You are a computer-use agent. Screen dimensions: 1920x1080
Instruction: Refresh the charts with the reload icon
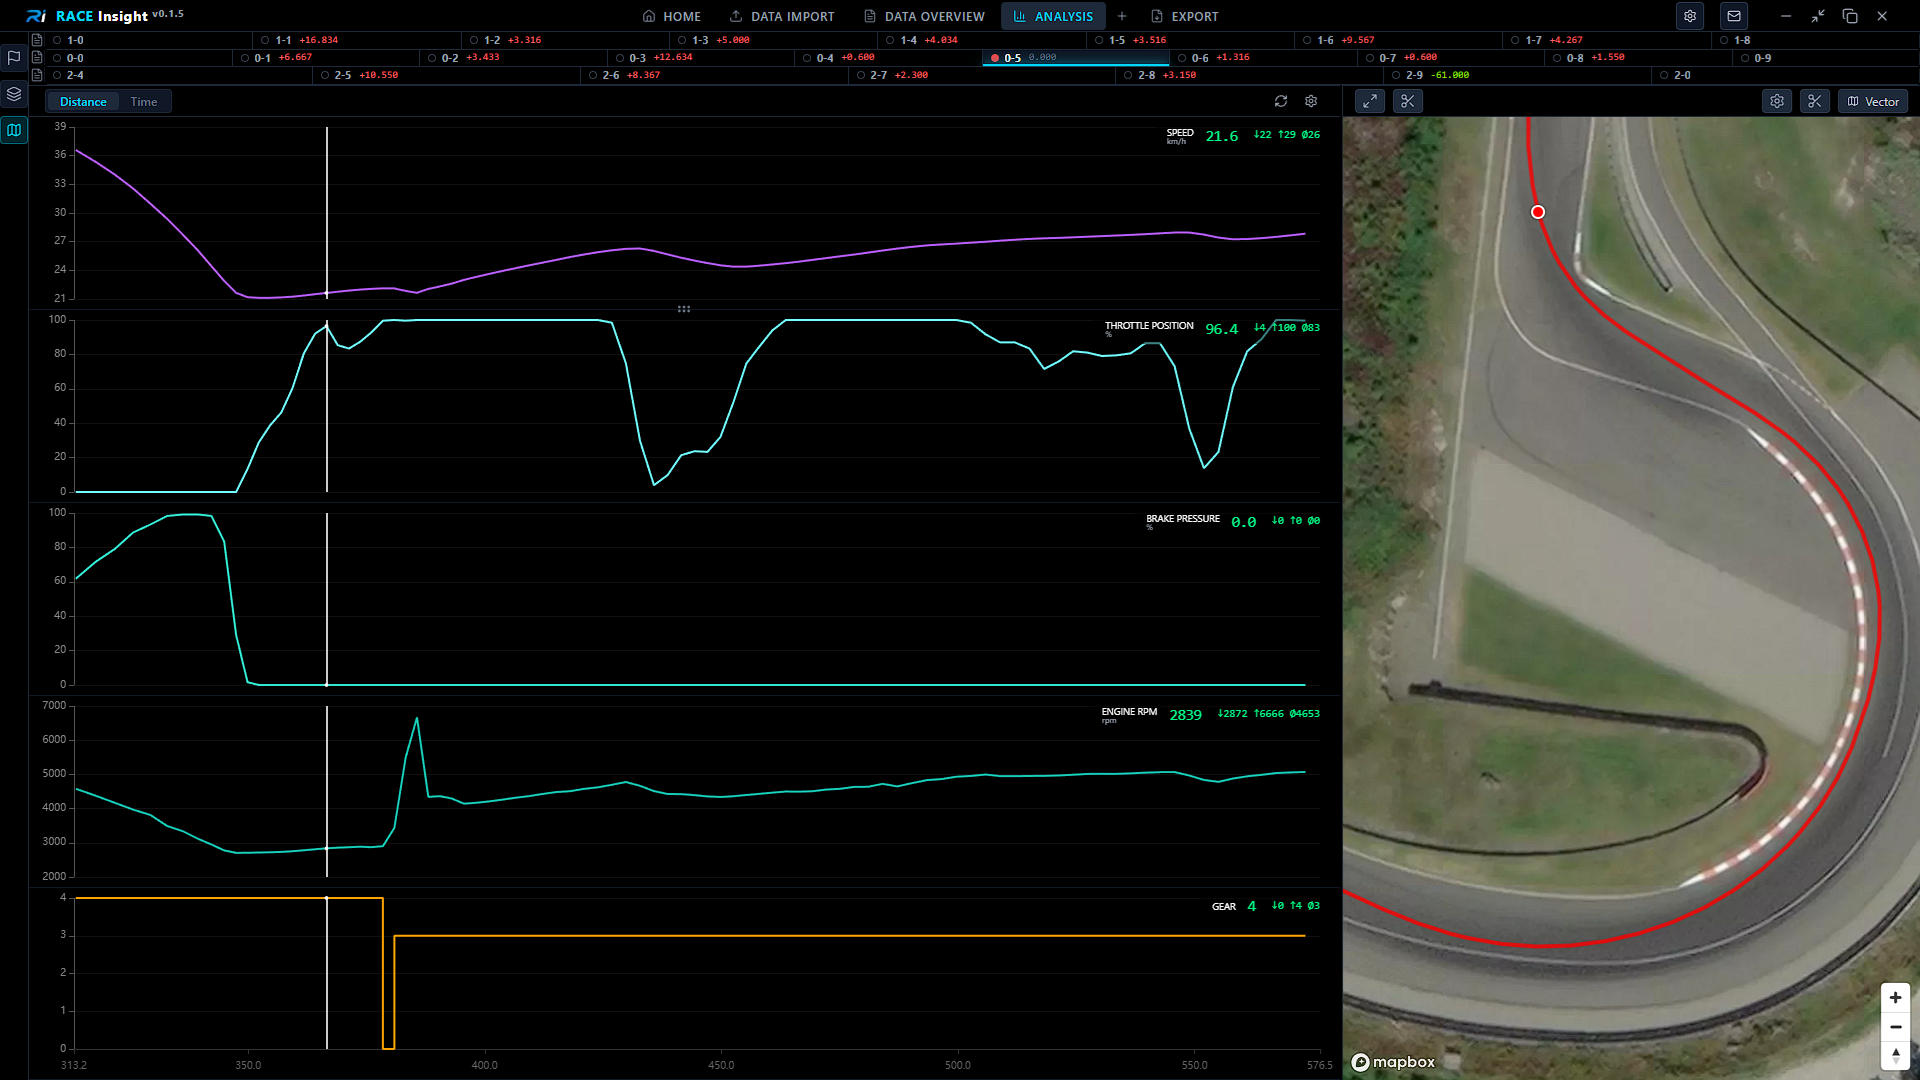[x=1281, y=101]
